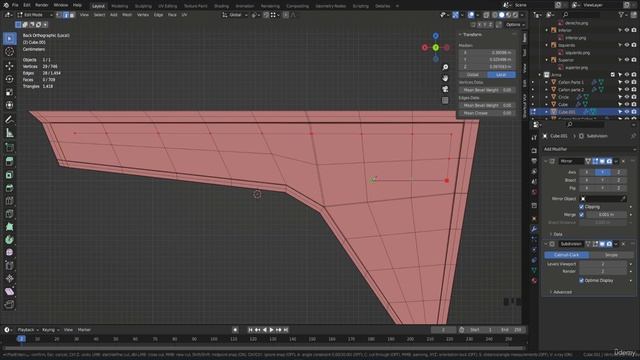The image size is (640, 360).
Task: Open the Playback dropdown in timeline
Action: coord(28,330)
